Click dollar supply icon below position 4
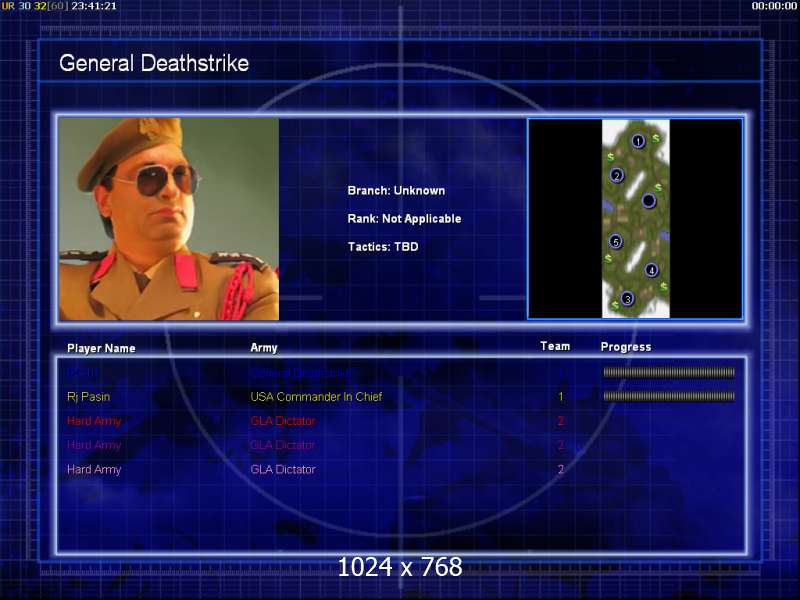Image resolution: width=800 pixels, height=600 pixels. 663,287
